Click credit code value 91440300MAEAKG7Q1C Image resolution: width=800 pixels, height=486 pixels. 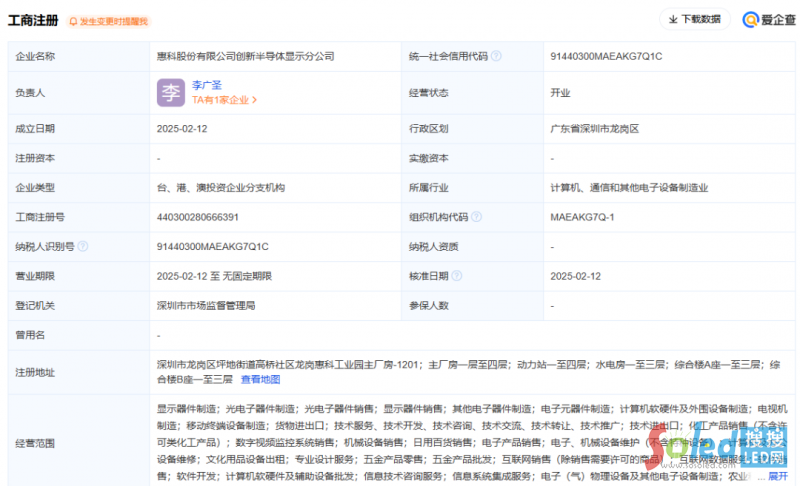606,56
